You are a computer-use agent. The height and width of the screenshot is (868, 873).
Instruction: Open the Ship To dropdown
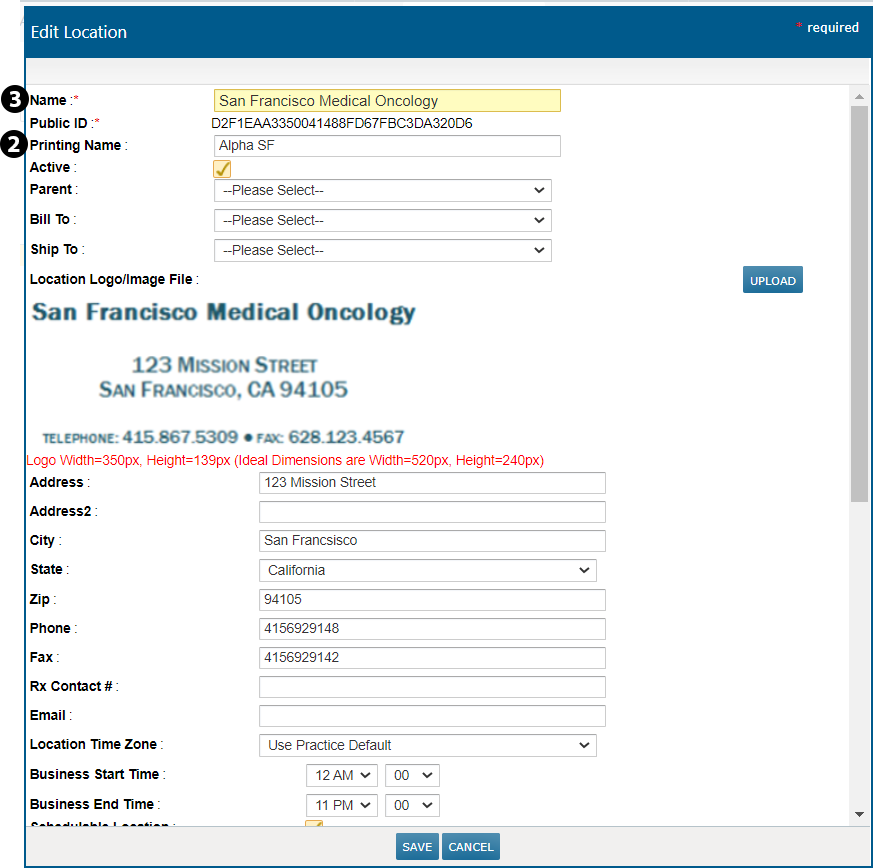382,251
